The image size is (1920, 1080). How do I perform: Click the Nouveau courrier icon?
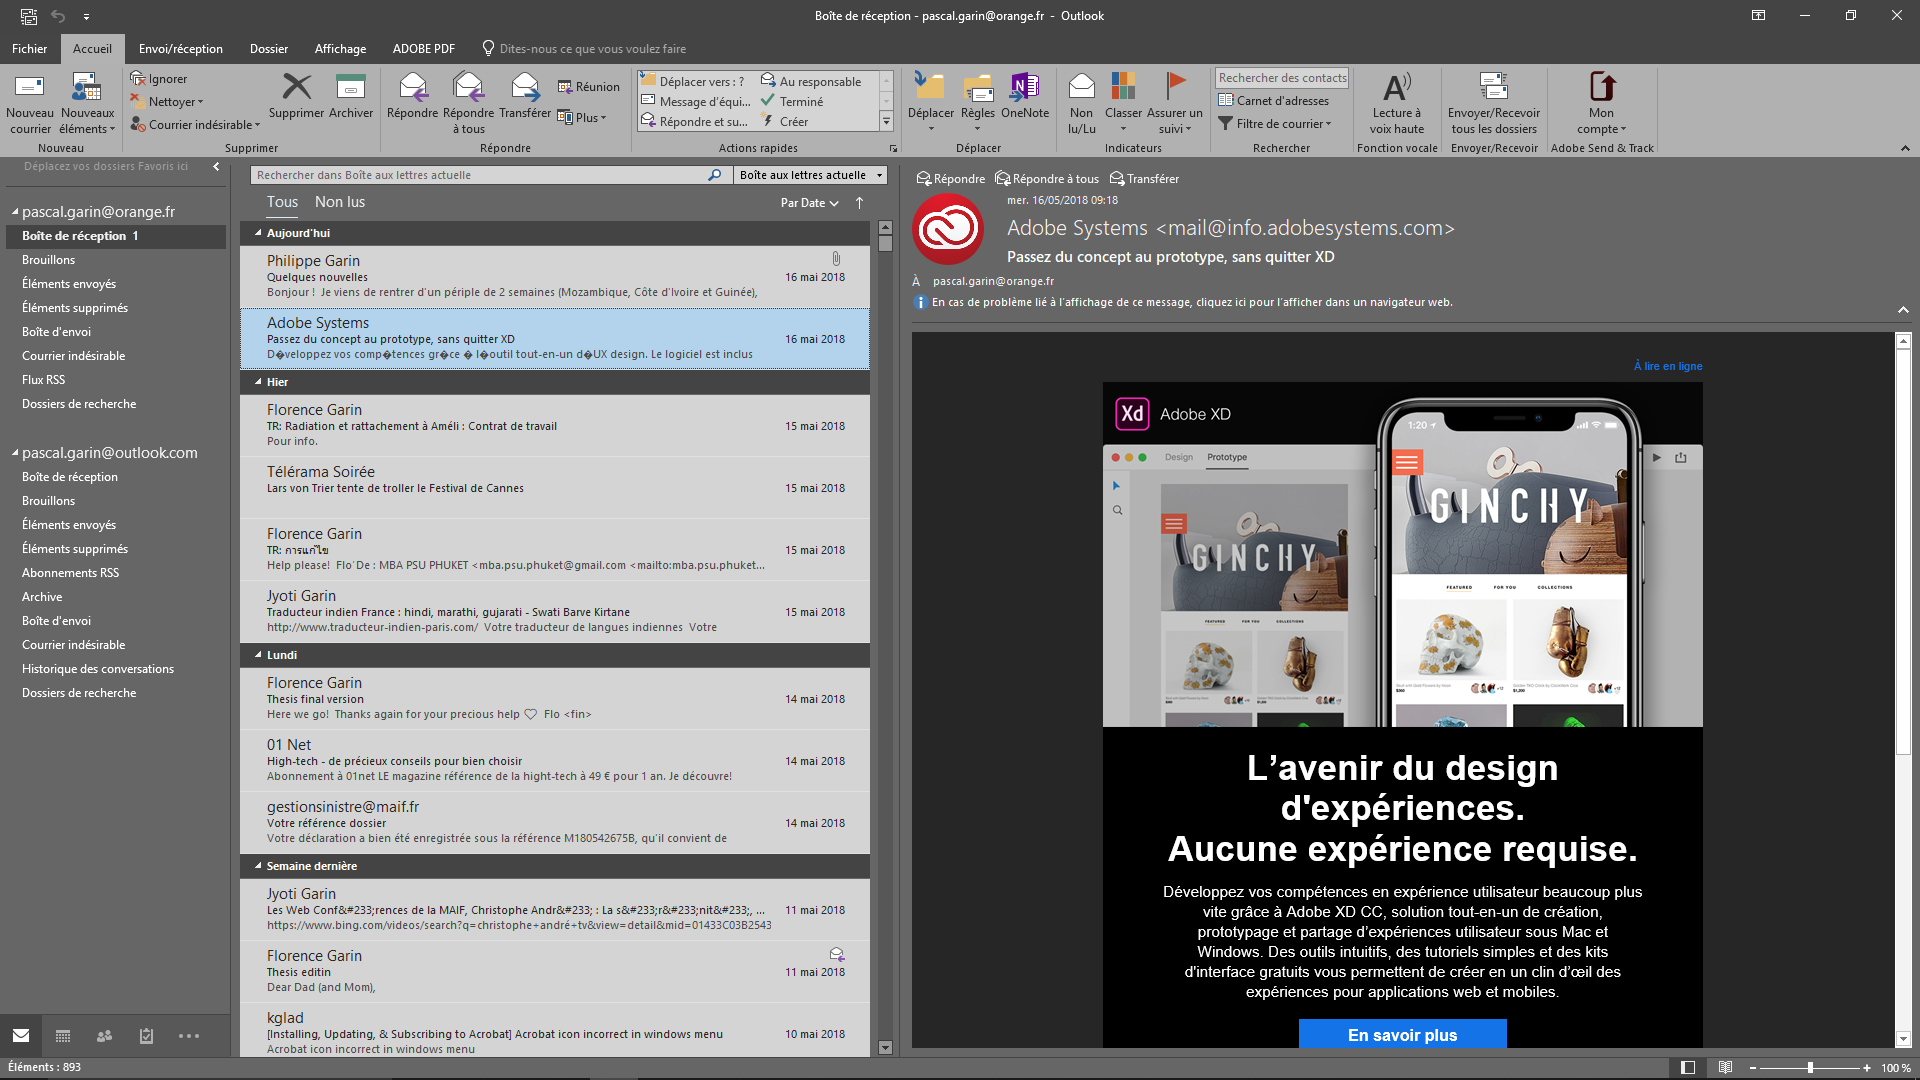pos(30,88)
